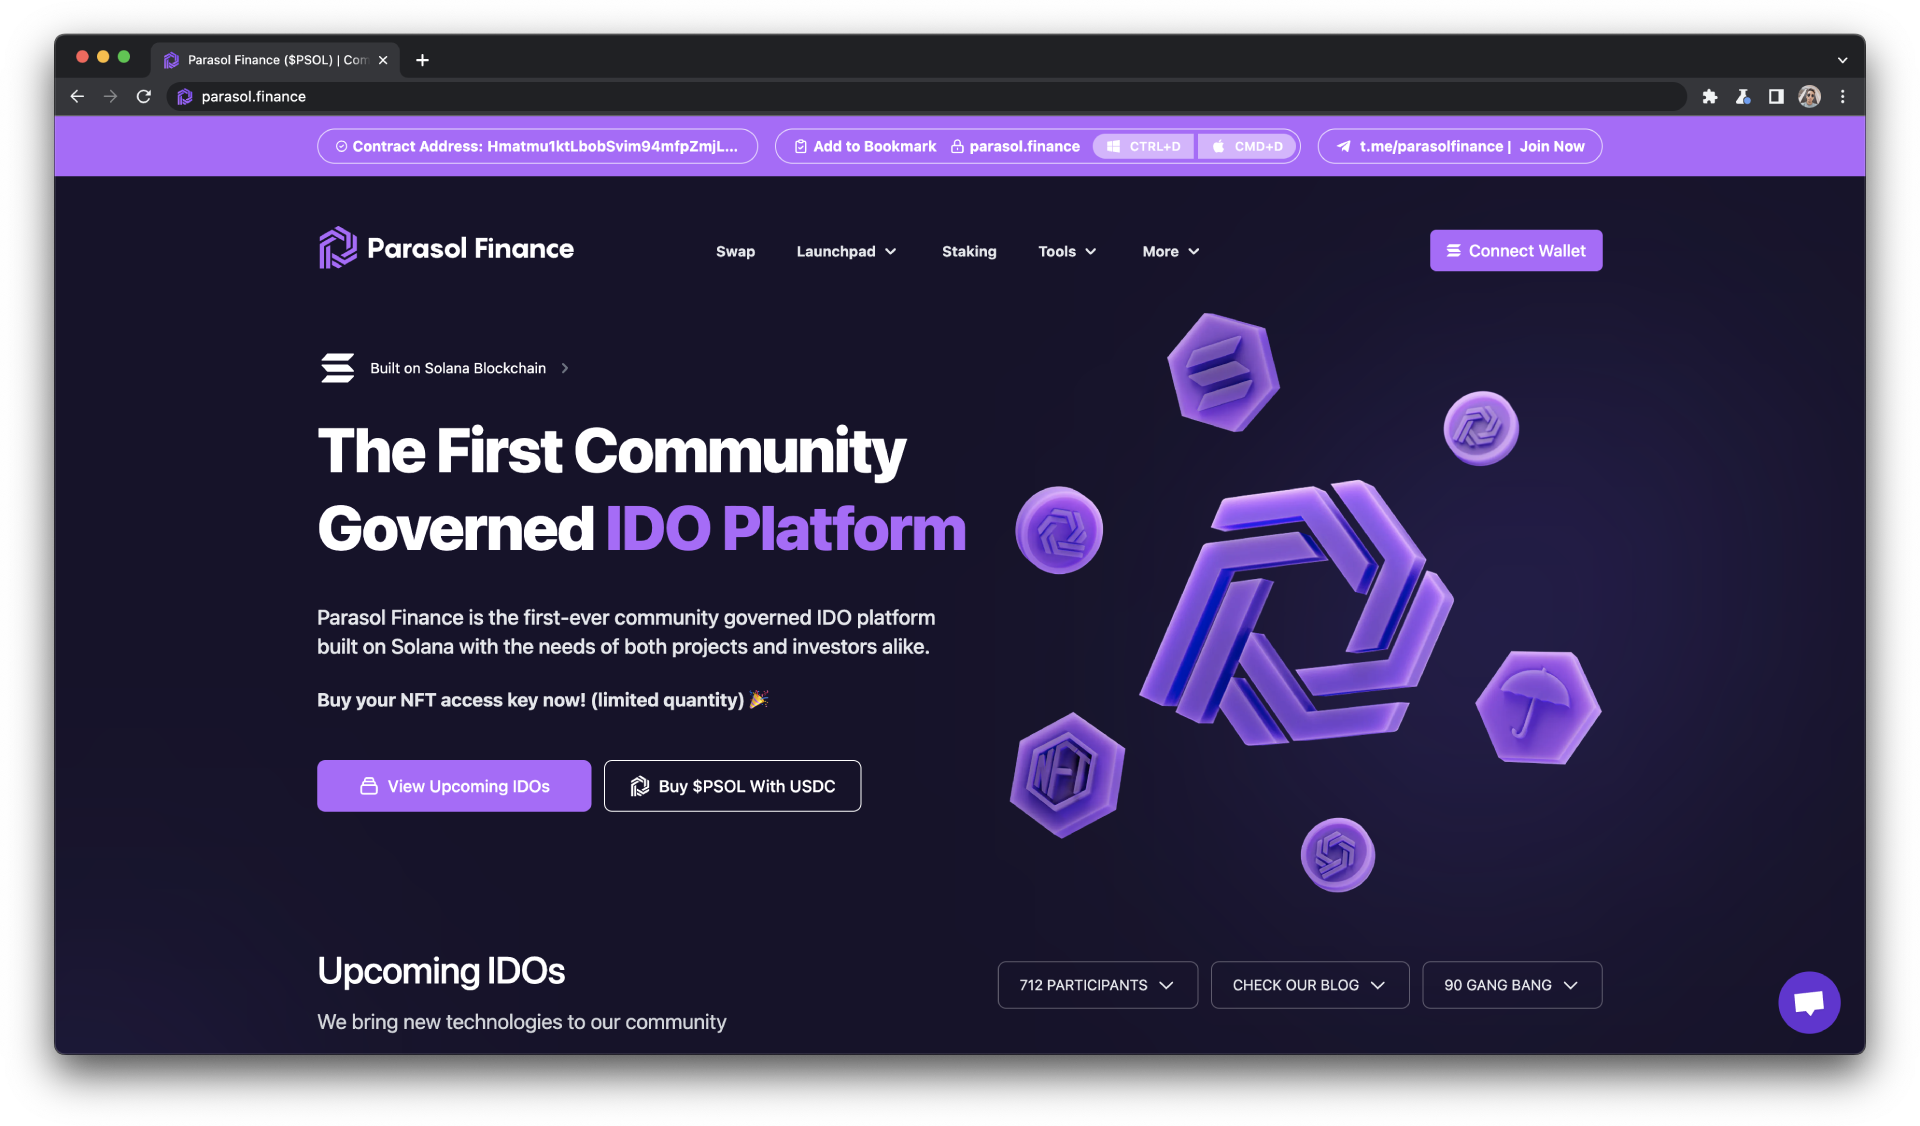The image size is (1920, 1126).
Task: Close the Parasol Finance tab
Action: coord(383,60)
